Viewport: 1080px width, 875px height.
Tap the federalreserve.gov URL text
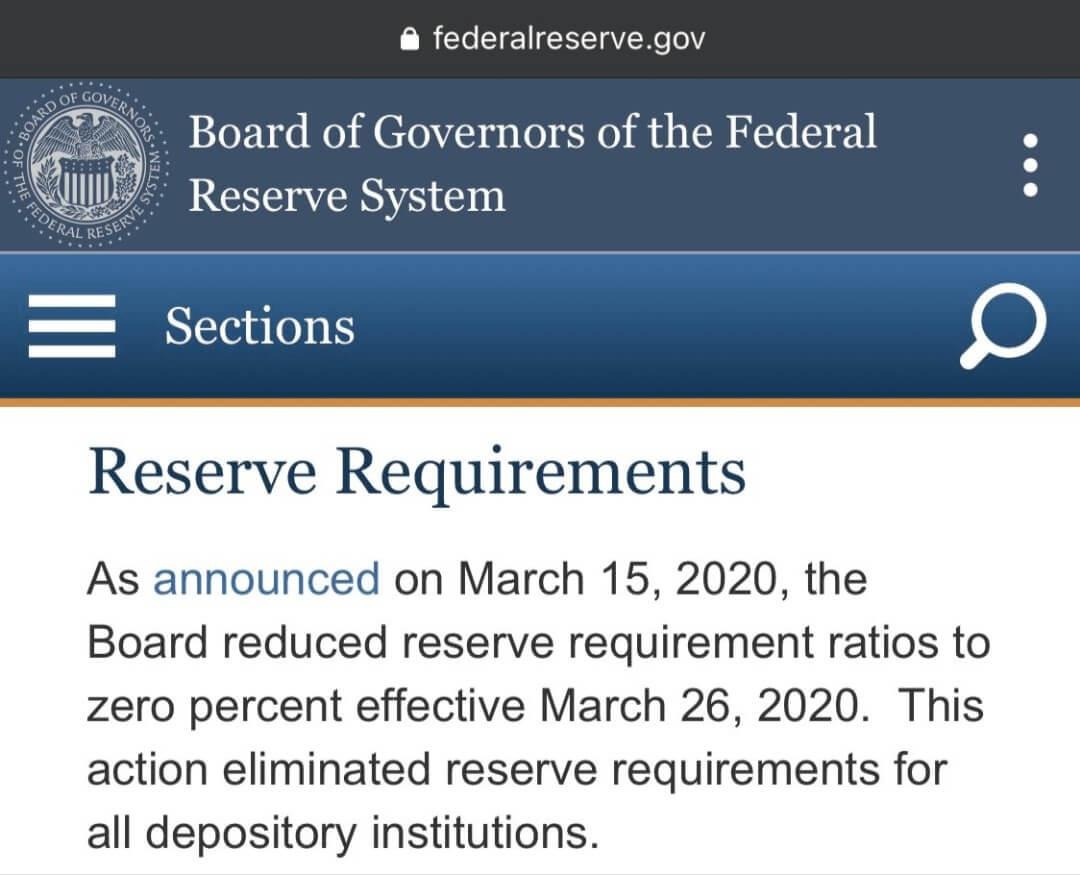click(x=568, y=39)
